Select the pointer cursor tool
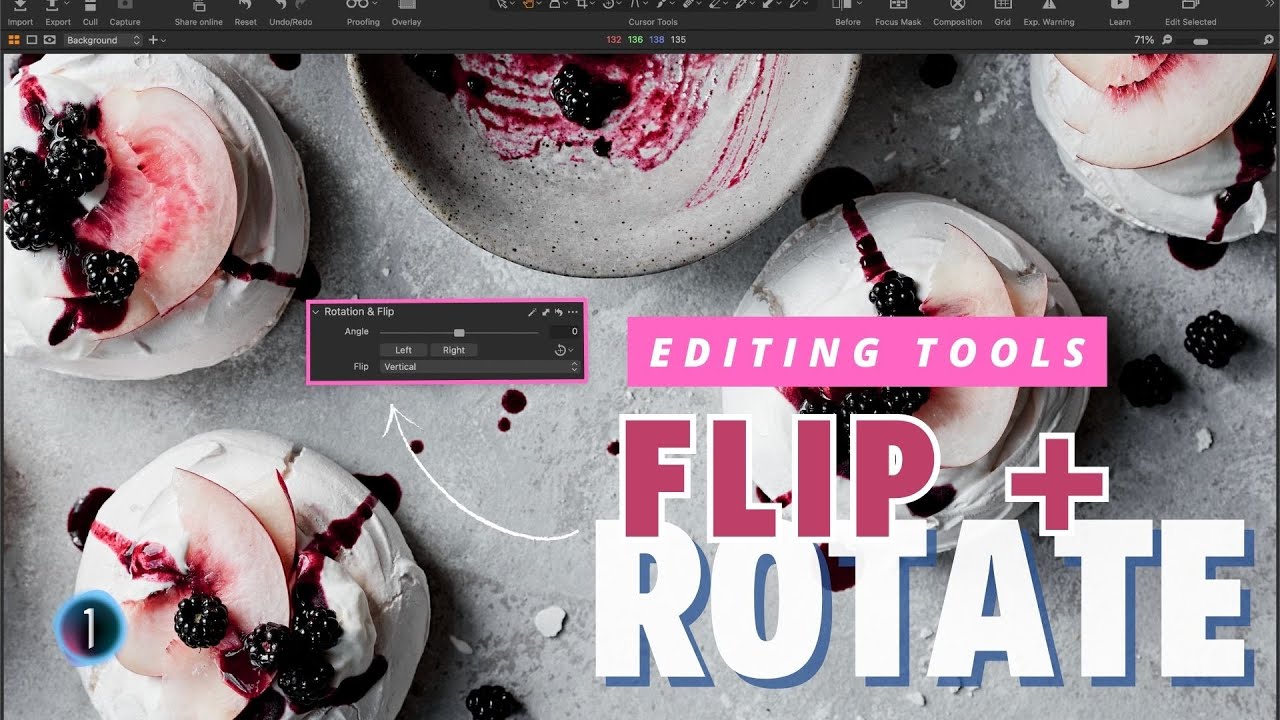Image resolution: width=1280 pixels, height=720 pixels. point(502,5)
